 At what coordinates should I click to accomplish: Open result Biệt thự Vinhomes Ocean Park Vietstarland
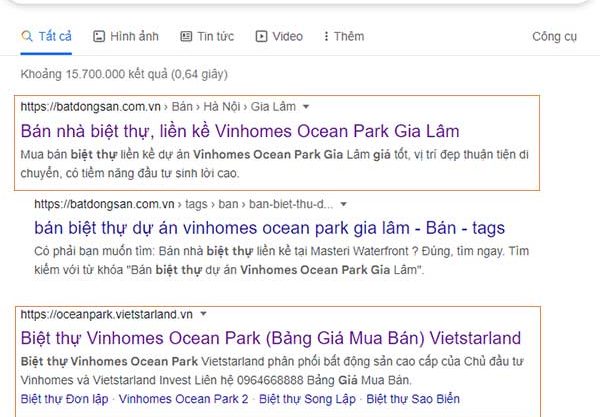click(x=271, y=338)
